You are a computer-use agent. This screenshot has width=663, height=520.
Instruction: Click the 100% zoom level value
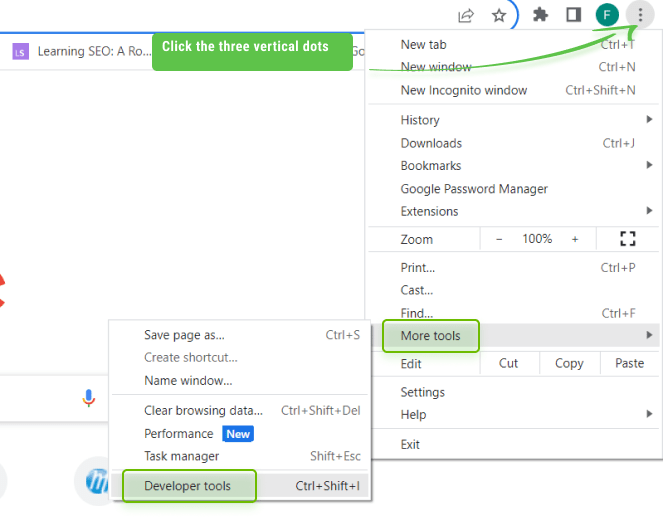tap(537, 239)
